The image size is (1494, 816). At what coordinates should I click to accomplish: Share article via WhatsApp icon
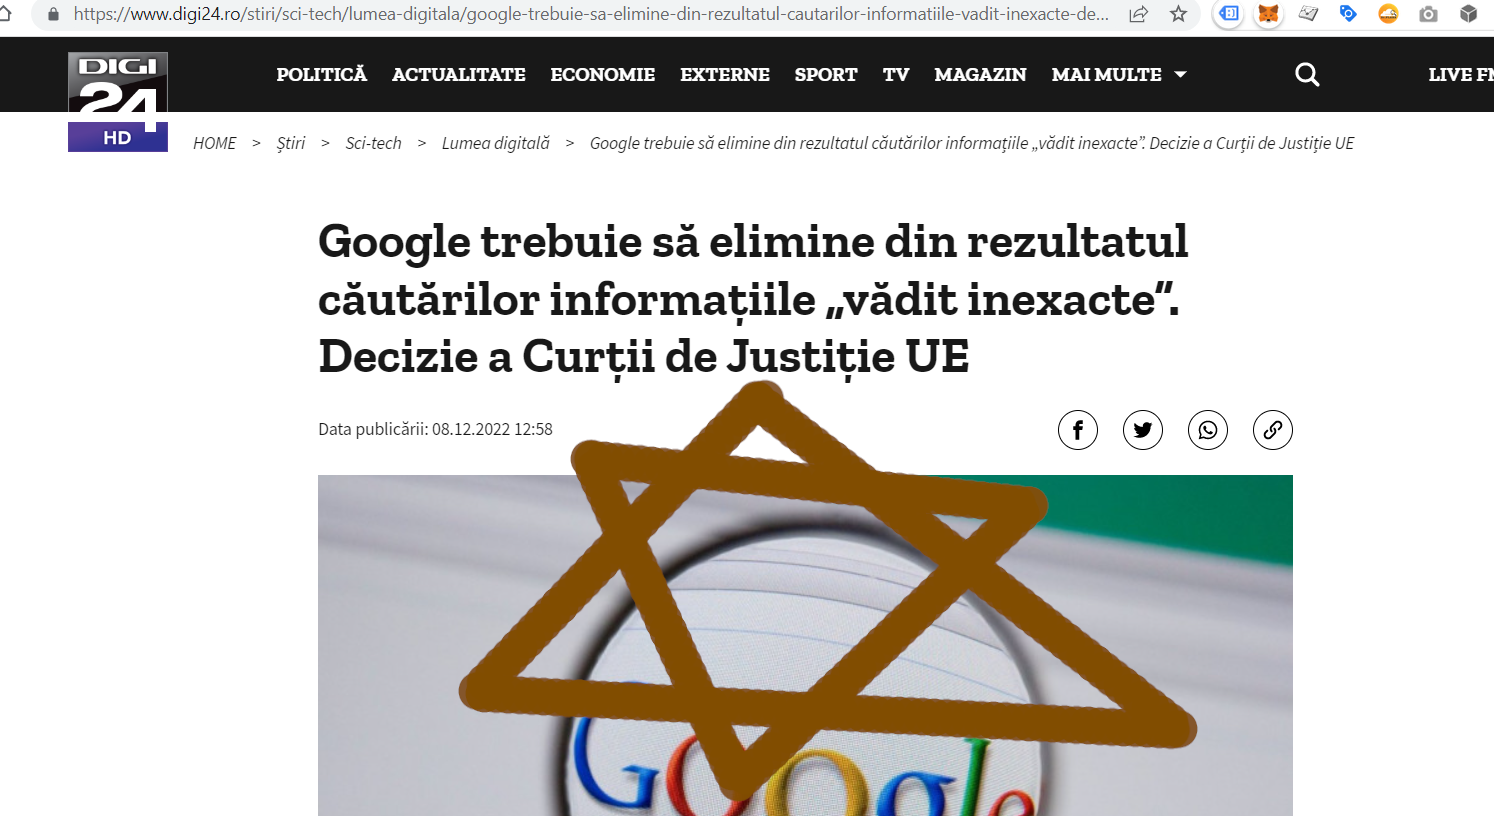point(1208,430)
